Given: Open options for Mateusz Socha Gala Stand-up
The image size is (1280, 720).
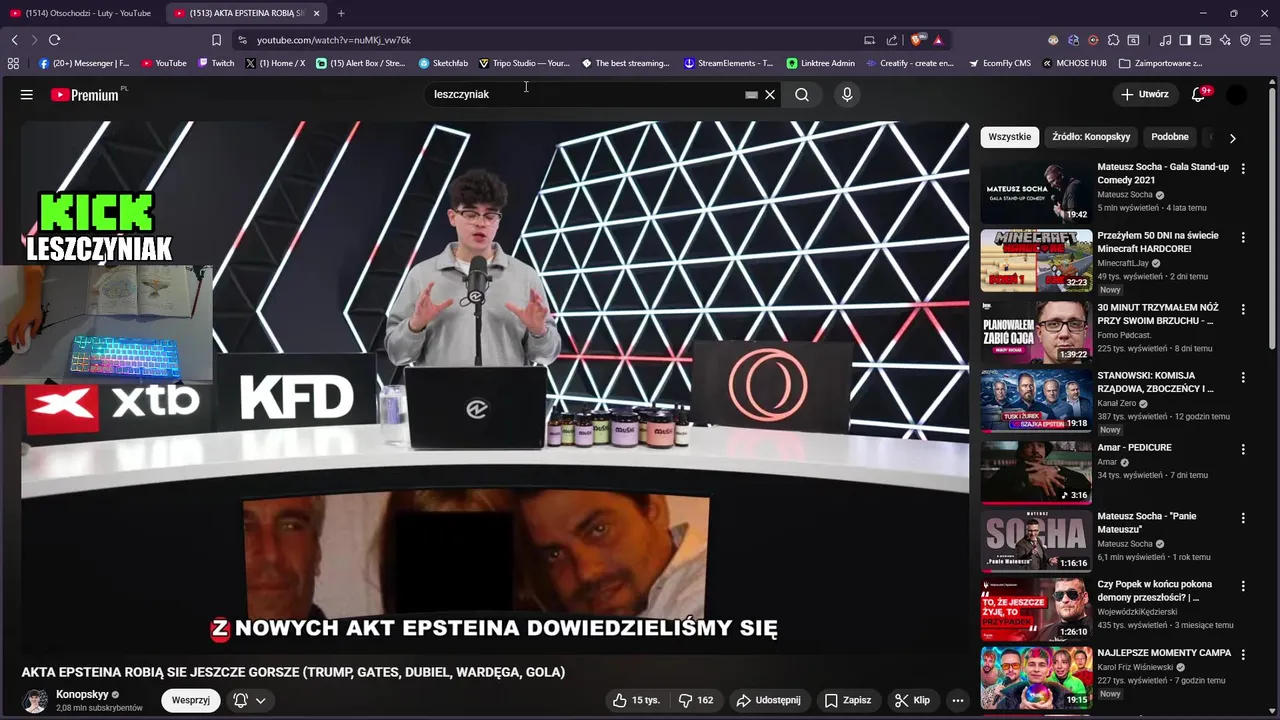Looking at the screenshot, I should (1243, 169).
